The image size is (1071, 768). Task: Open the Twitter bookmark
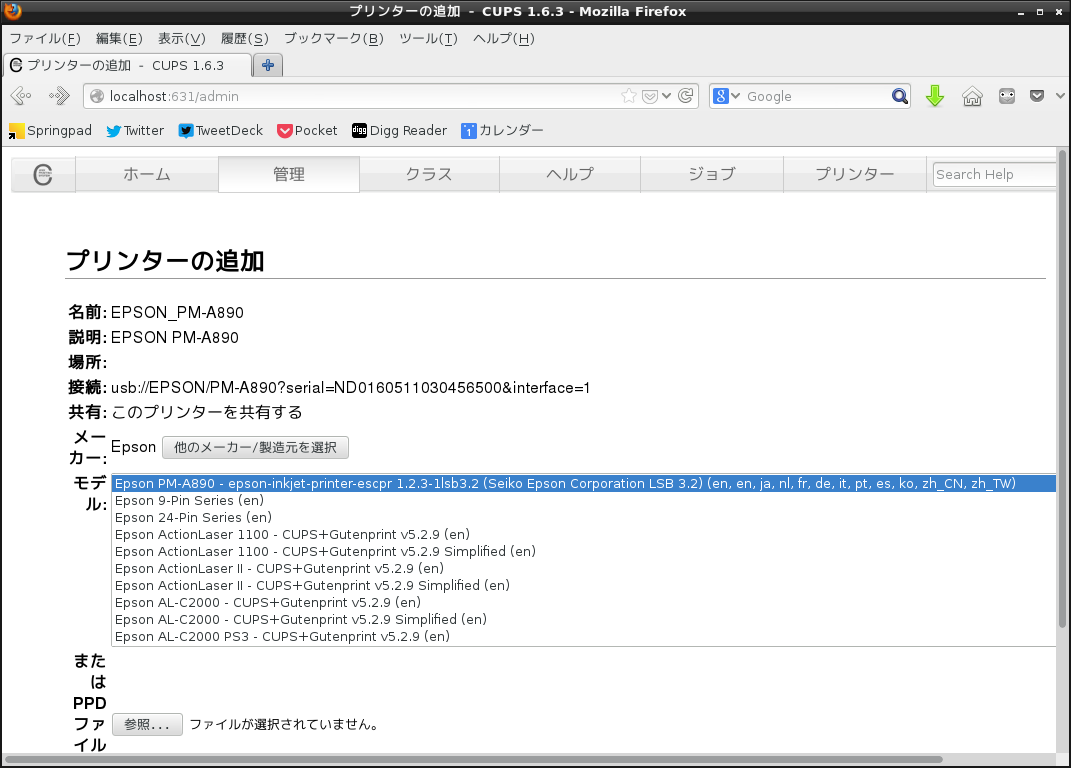point(135,131)
